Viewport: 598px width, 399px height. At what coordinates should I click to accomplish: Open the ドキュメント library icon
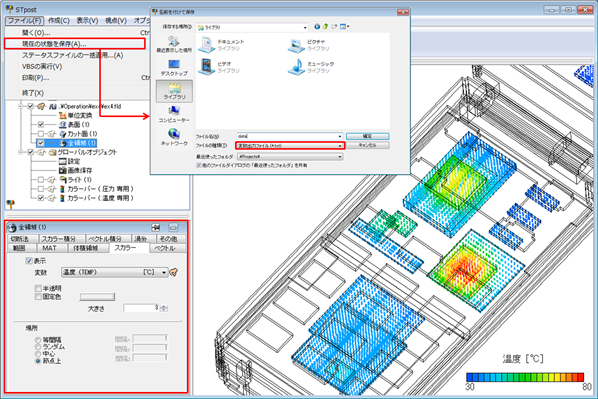206,45
